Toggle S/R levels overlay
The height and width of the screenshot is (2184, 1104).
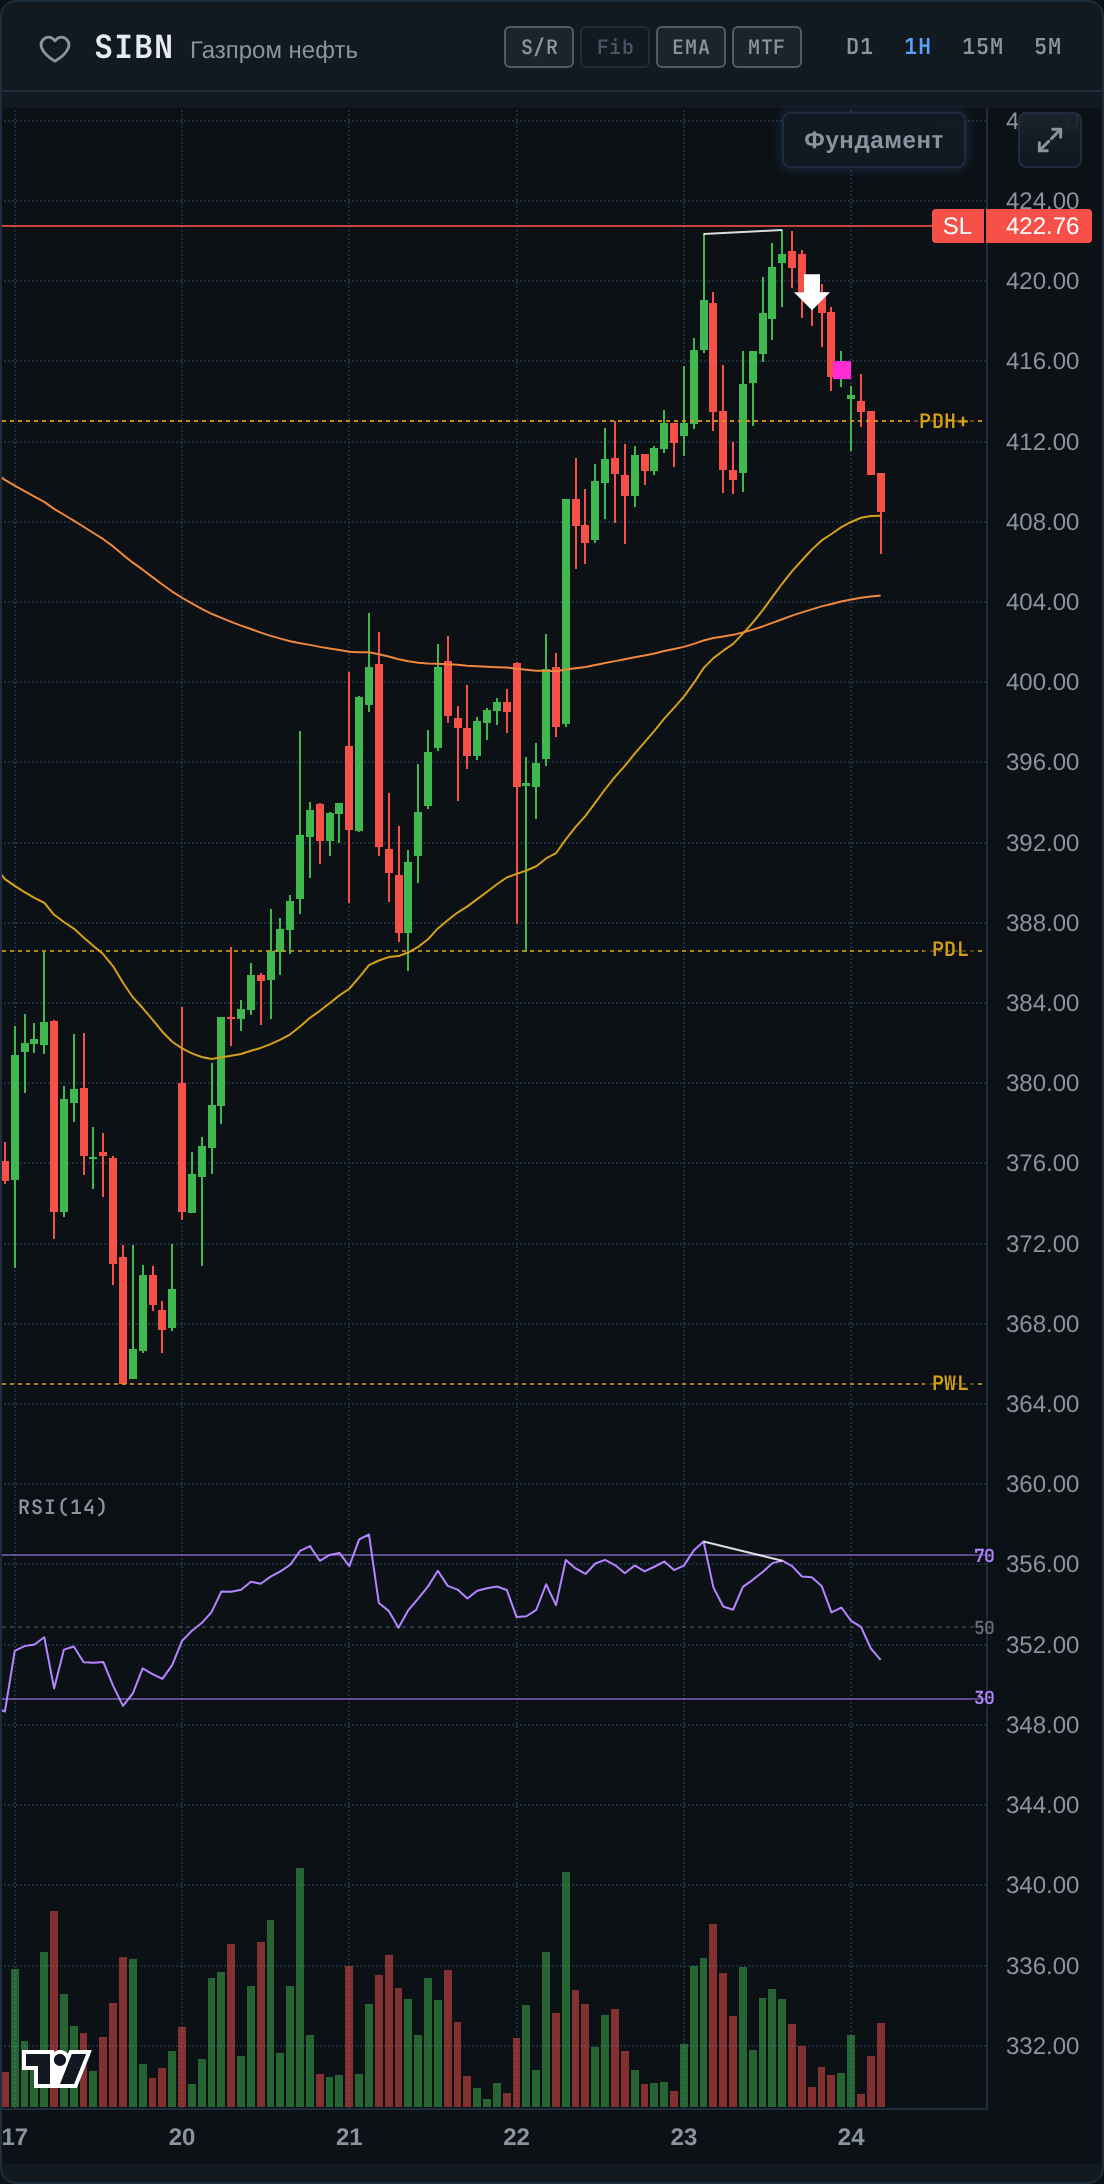(x=539, y=47)
